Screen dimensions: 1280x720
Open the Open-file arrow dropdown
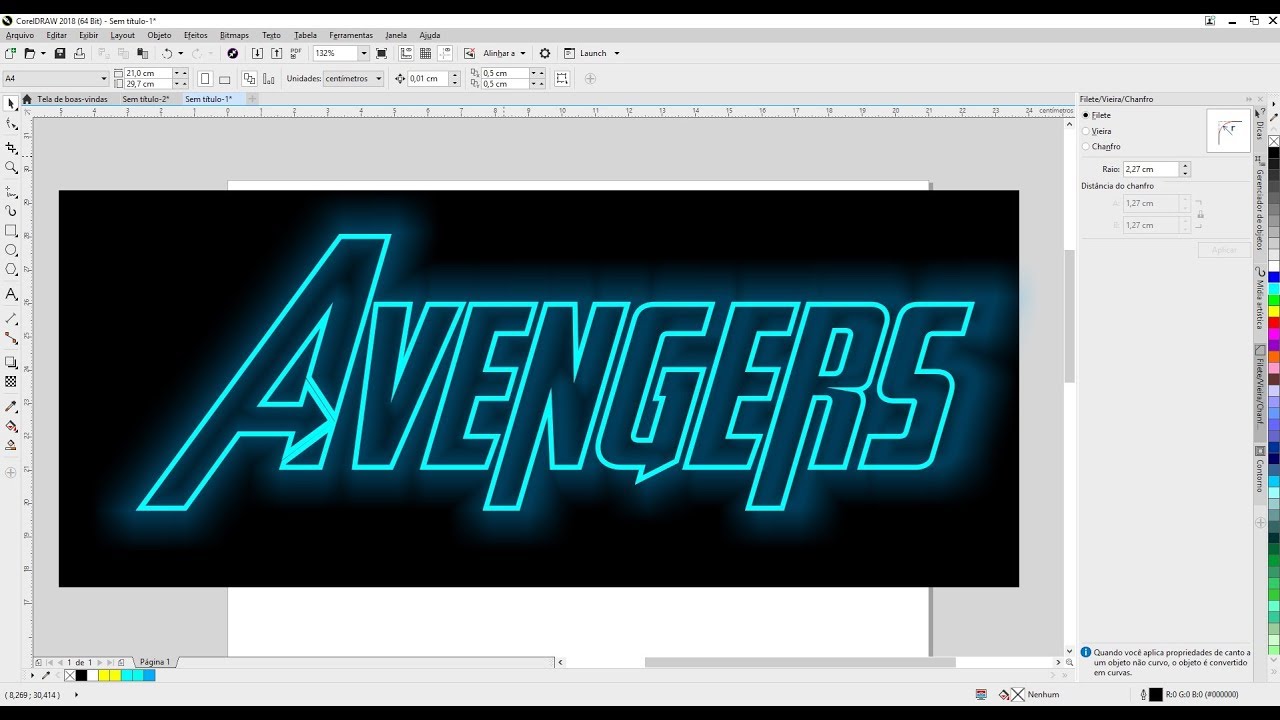click(43, 53)
